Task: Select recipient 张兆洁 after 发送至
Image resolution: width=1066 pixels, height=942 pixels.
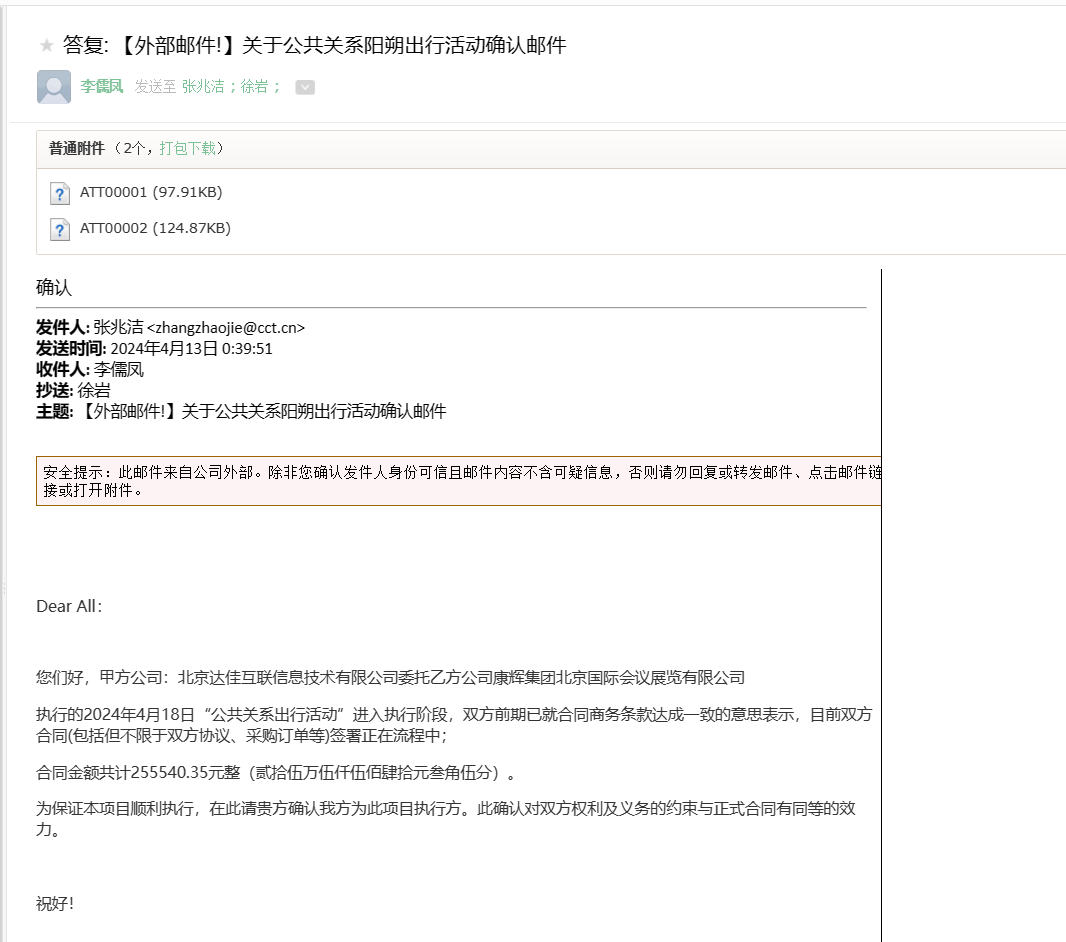Action: pyautogui.click(x=203, y=87)
